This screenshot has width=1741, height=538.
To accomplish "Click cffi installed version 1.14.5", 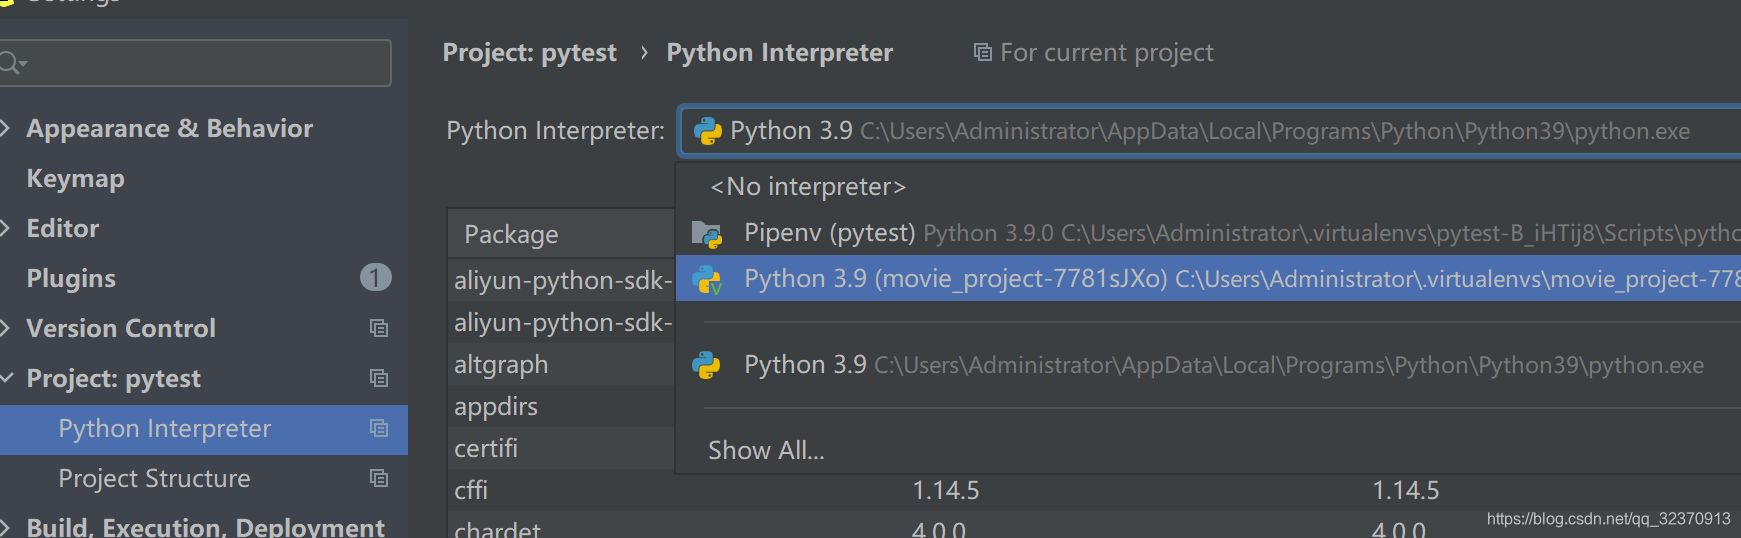I will [945, 490].
